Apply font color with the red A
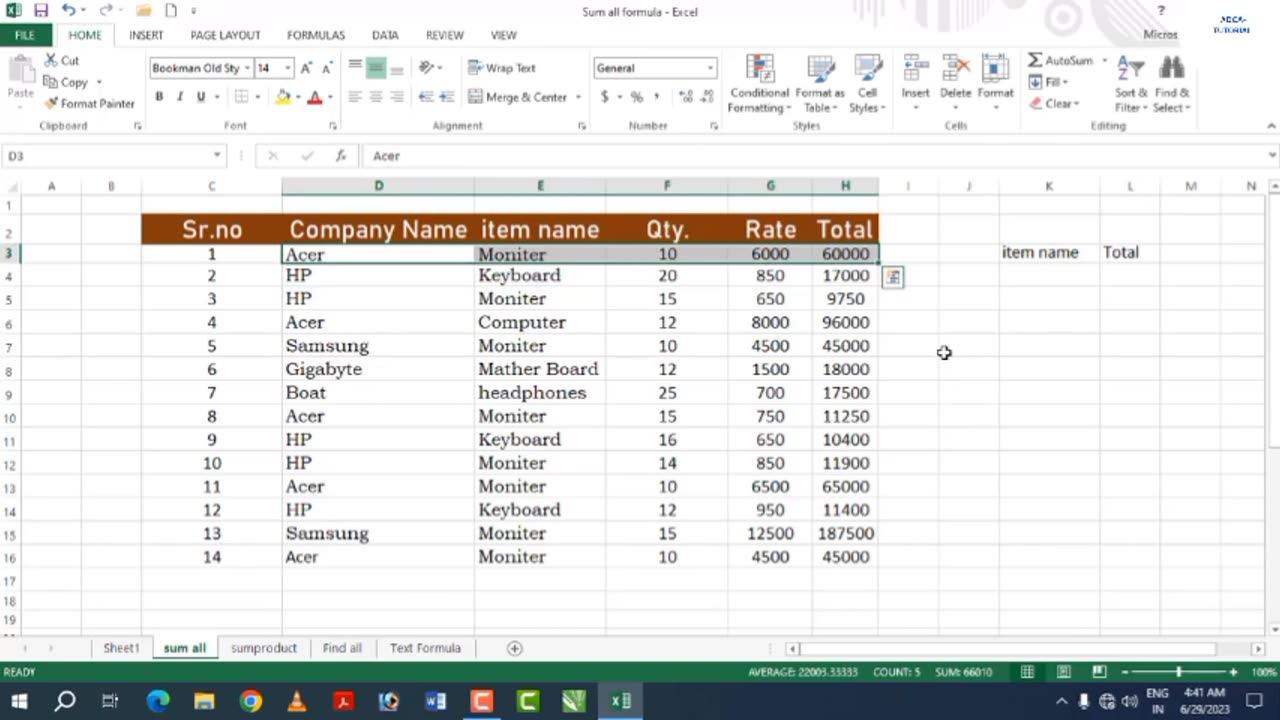The width and height of the screenshot is (1280, 720). tap(315, 97)
